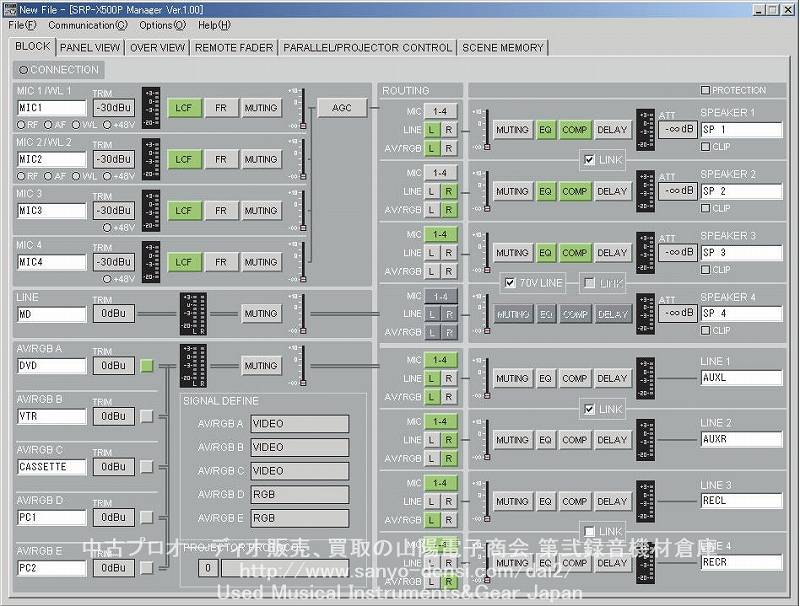Open the AV/RGB D signal define box
This screenshot has width=800, height=606.
pyautogui.click(x=300, y=494)
